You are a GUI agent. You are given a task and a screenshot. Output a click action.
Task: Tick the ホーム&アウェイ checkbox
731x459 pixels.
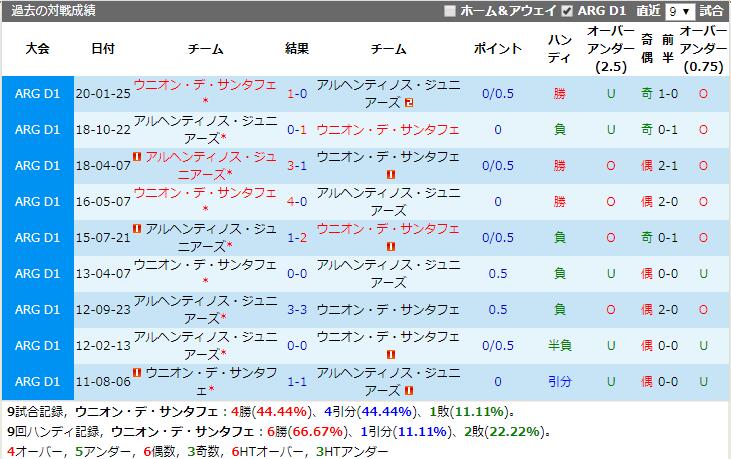coord(449,11)
